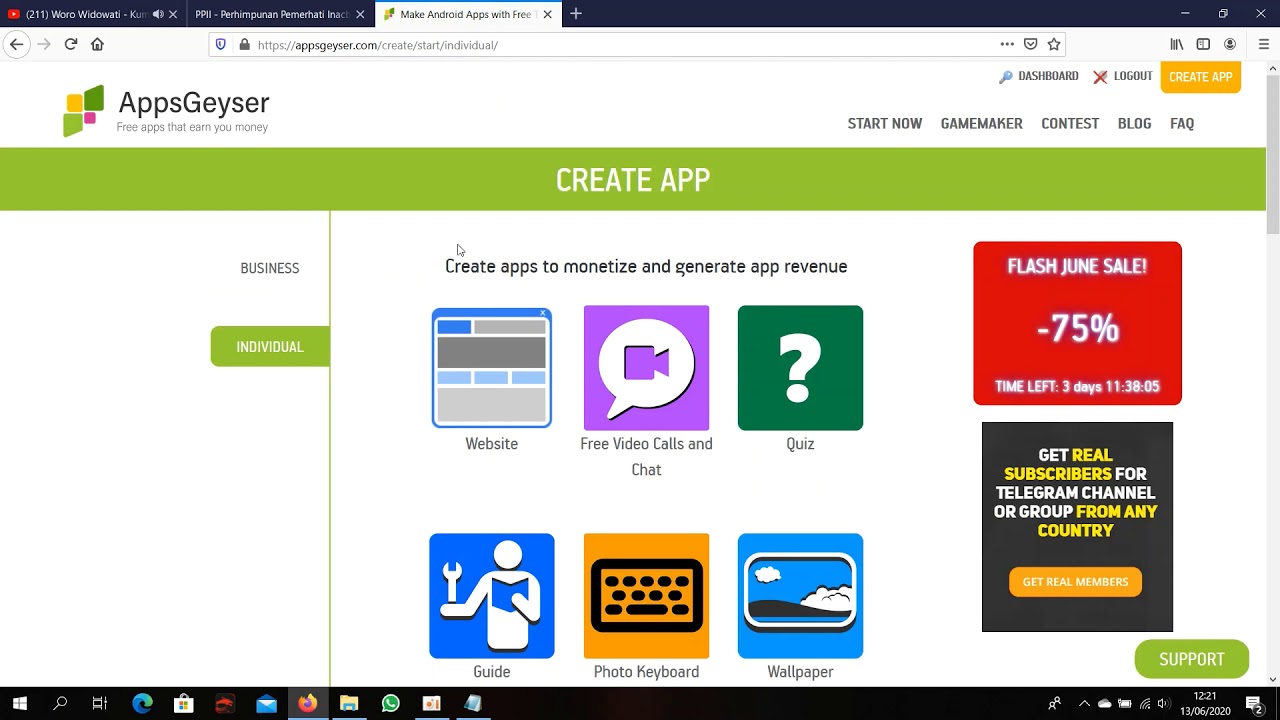Select the INDIVIDUAL category
The height and width of the screenshot is (720, 1280).
pyautogui.click(x=270, y=347)
